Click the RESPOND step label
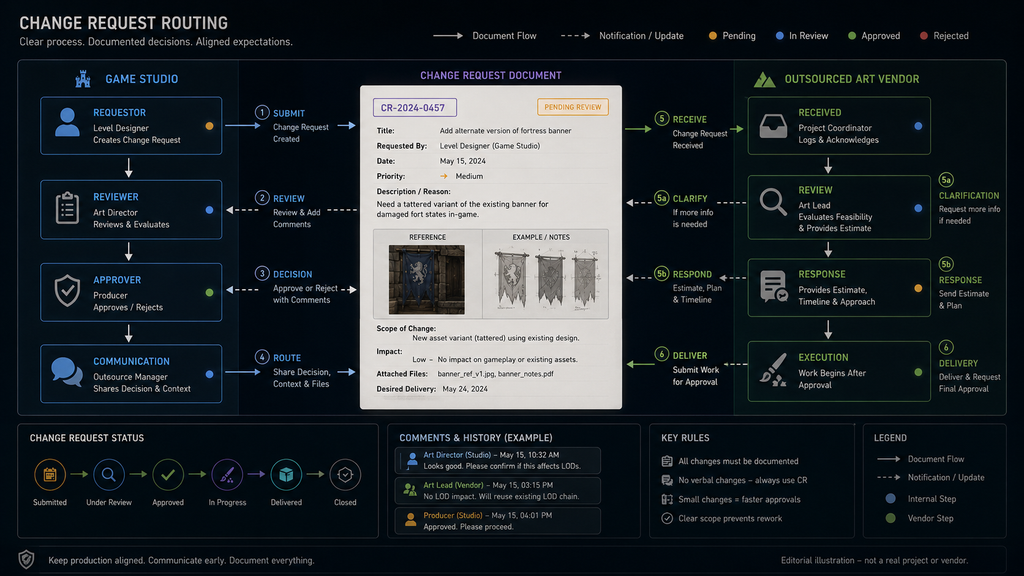The width and height of the screenshot is (1024, 576). tap(692, 274)
